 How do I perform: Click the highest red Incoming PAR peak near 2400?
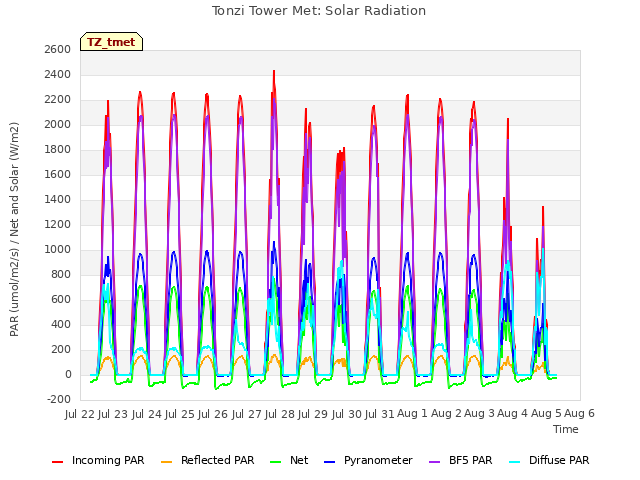[274, 71]
